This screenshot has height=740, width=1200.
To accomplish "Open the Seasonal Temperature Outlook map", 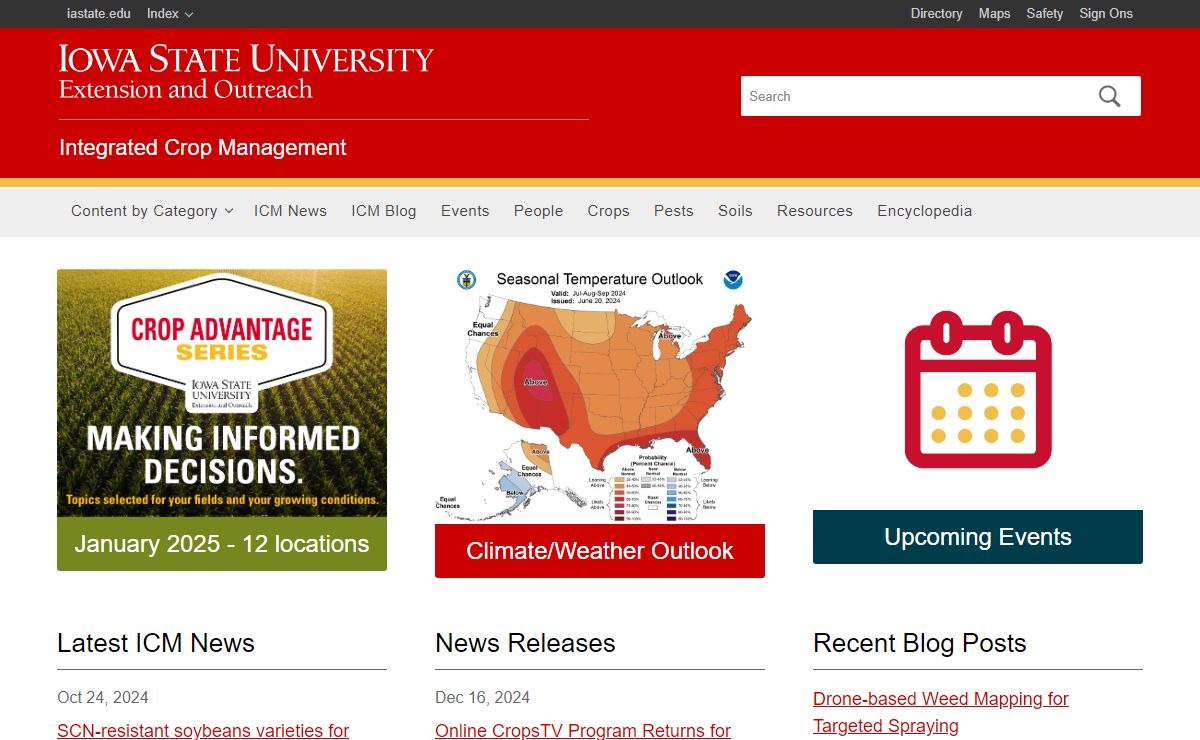I will (600, 395).
